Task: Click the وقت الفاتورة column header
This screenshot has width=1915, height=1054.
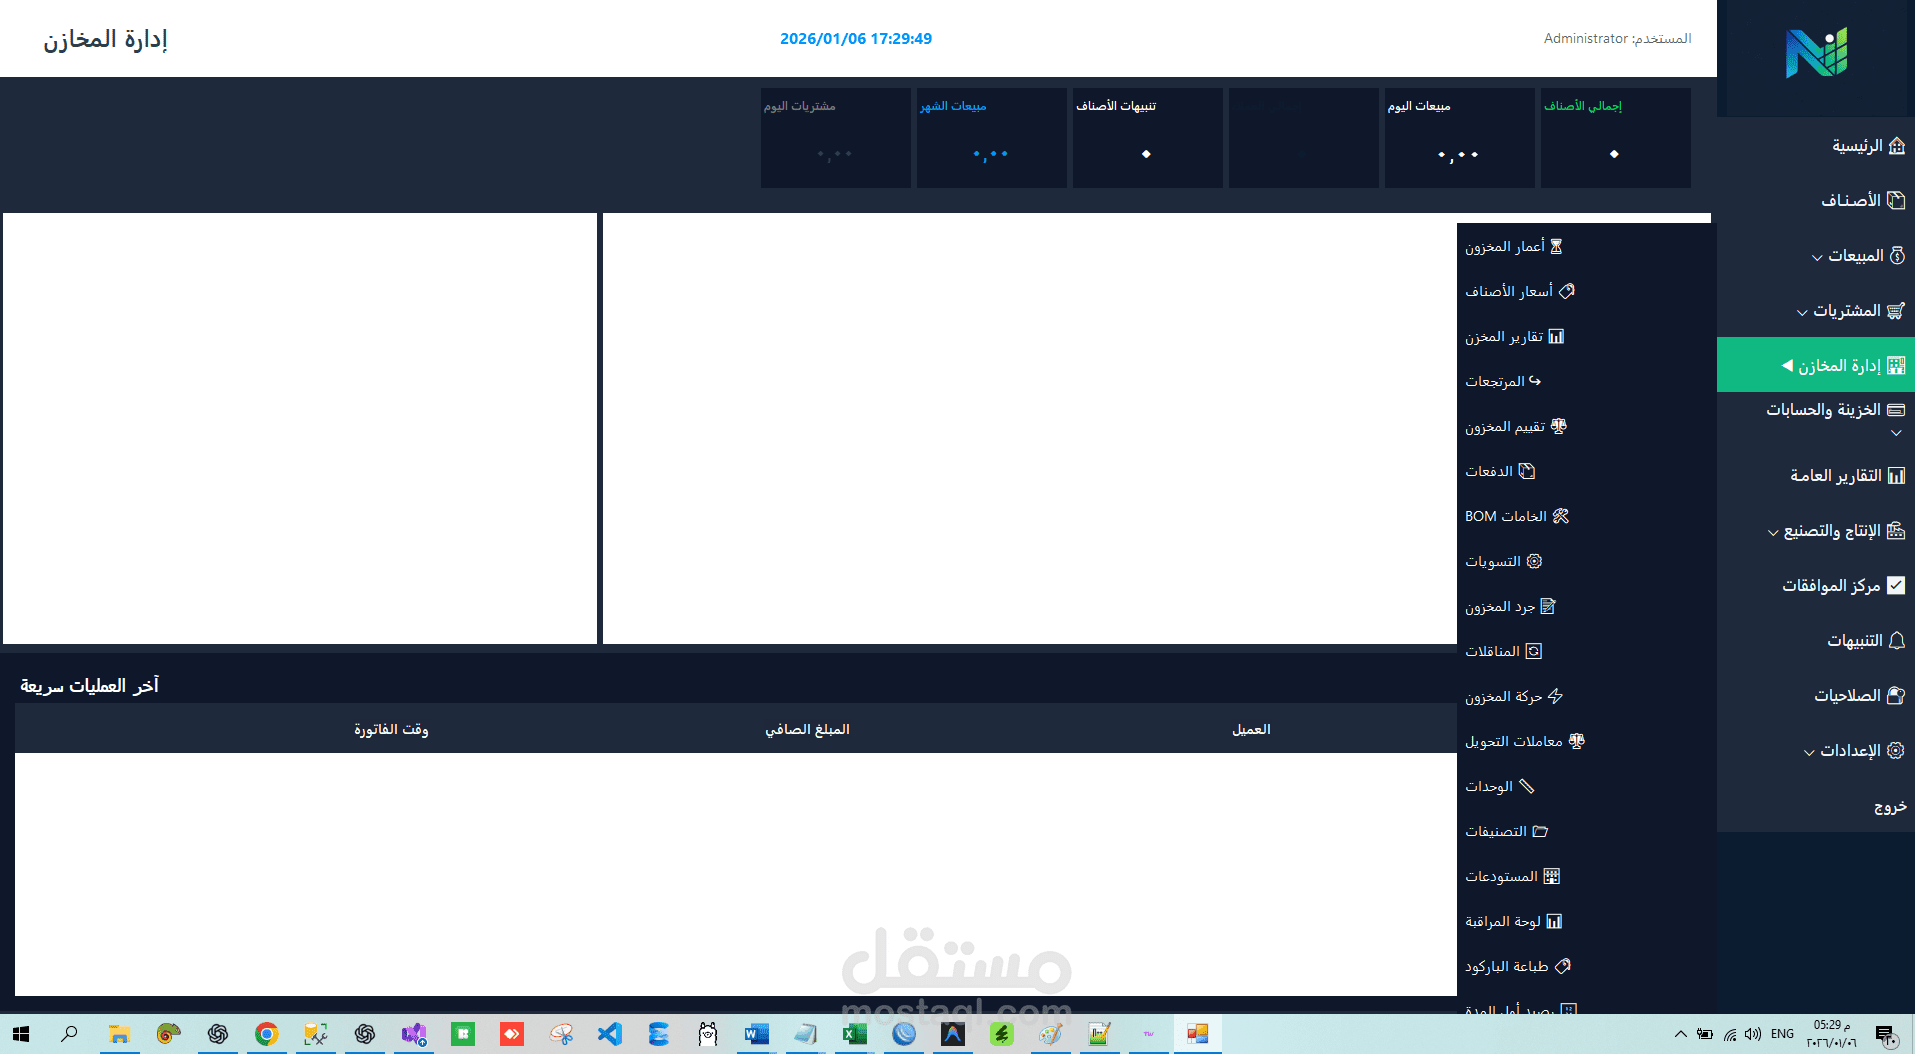Action: [391, 729]
